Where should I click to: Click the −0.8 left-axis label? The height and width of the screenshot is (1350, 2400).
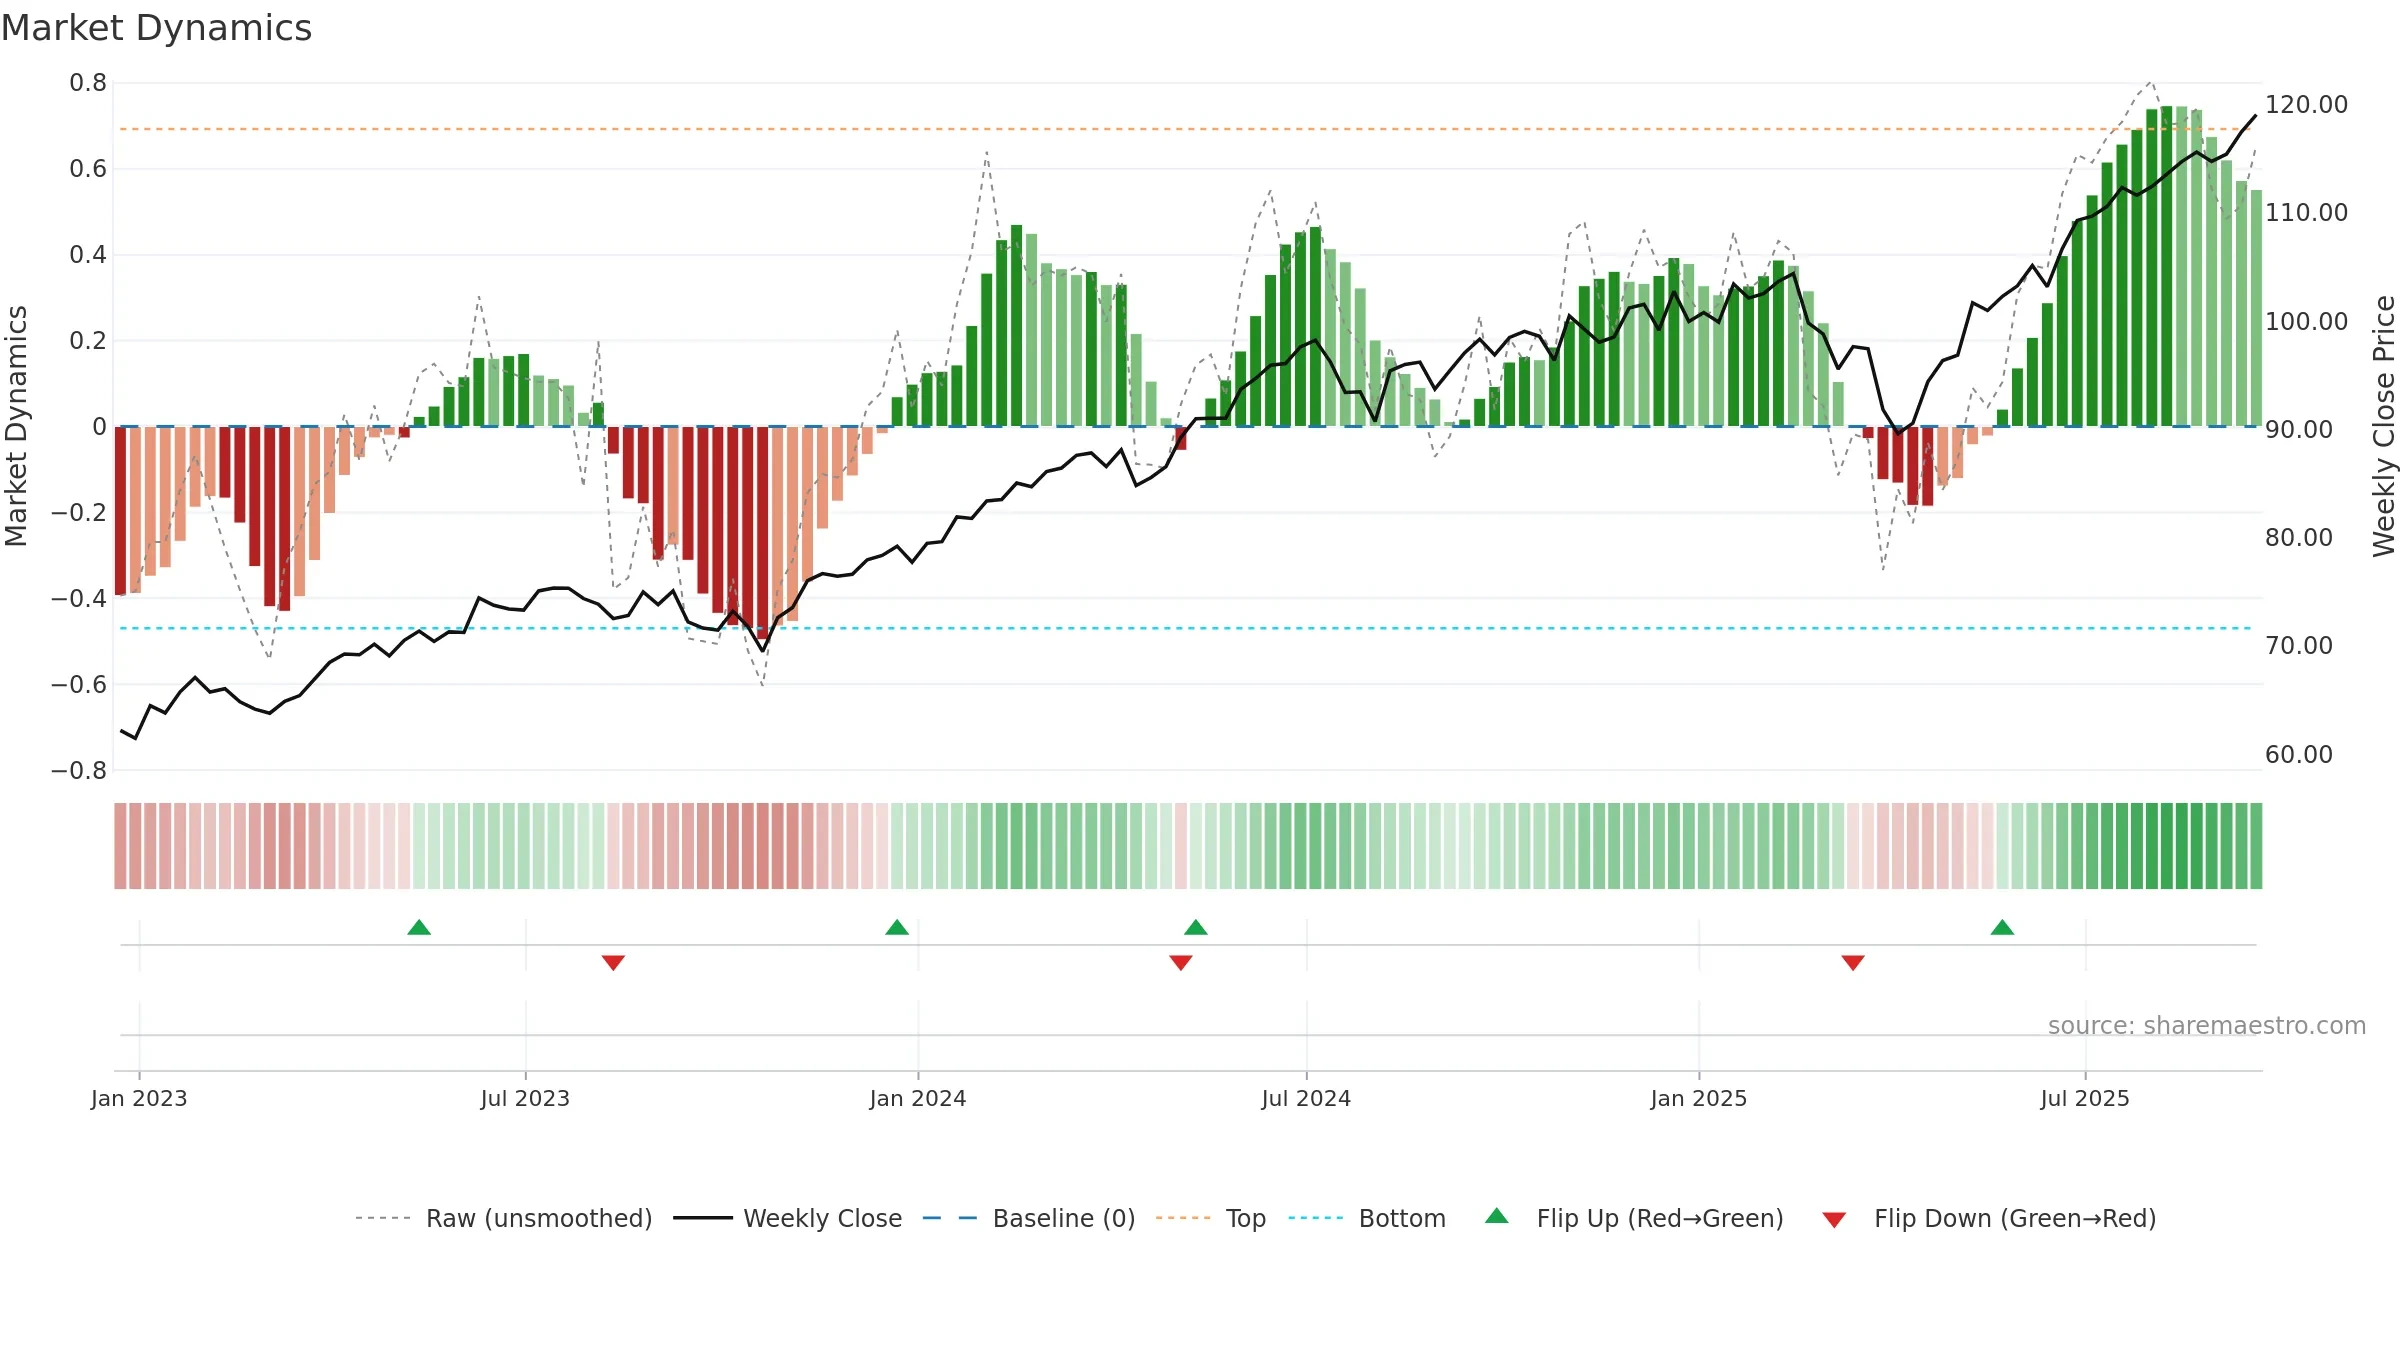point(79,771)
